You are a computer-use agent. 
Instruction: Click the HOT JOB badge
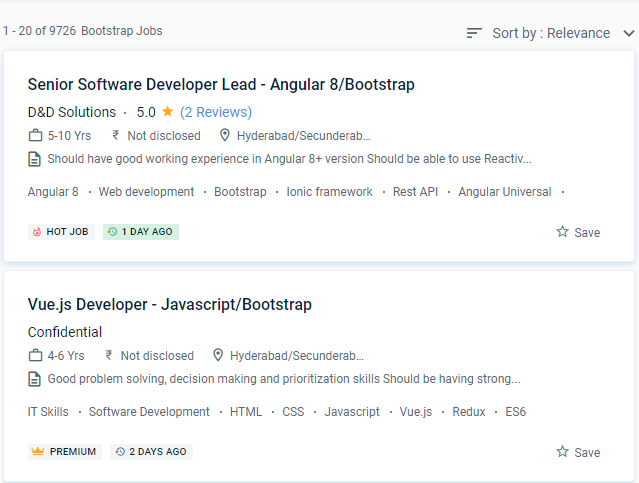point(60,232)
